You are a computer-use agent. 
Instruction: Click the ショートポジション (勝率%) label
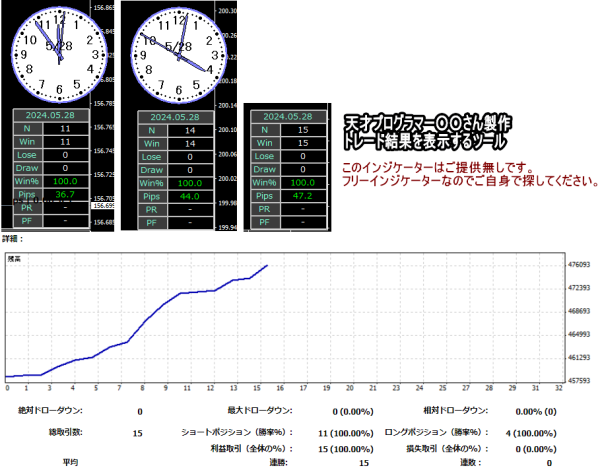[x=237, y=432]
